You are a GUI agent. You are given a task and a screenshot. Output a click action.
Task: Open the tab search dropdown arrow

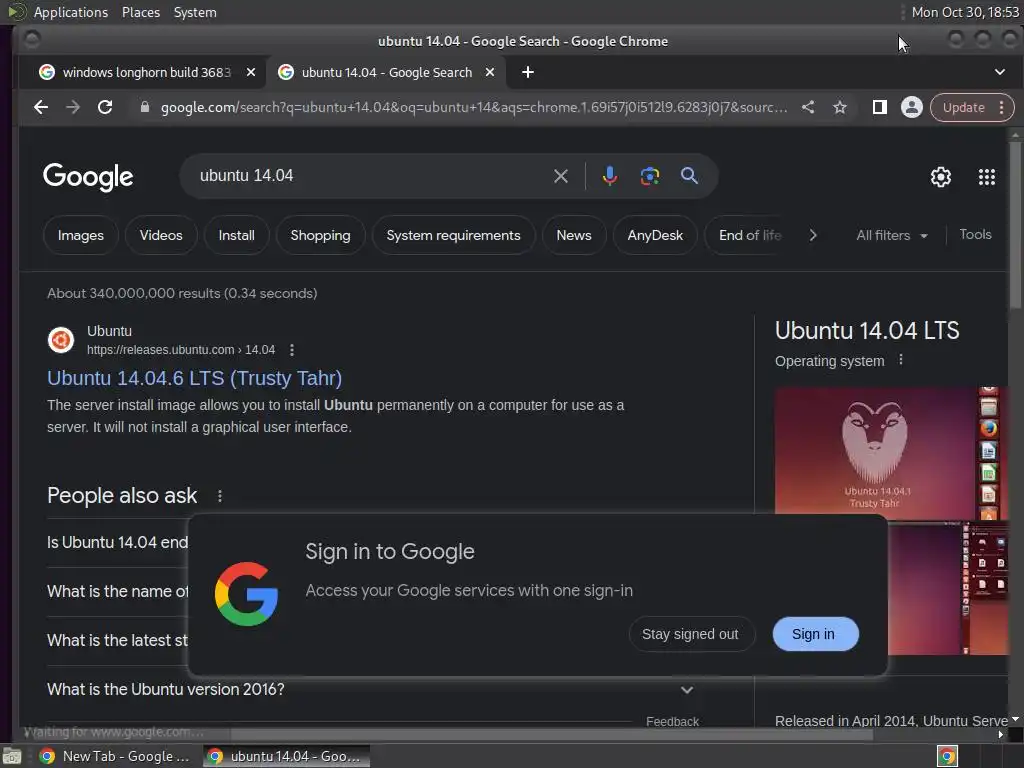pyautogui.click(x=999, y=72)
